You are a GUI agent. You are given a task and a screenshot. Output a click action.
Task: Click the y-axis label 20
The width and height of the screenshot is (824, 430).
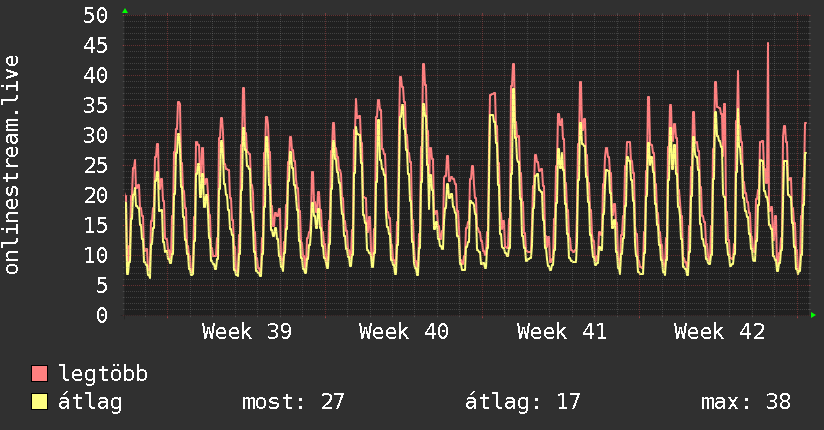96,195
